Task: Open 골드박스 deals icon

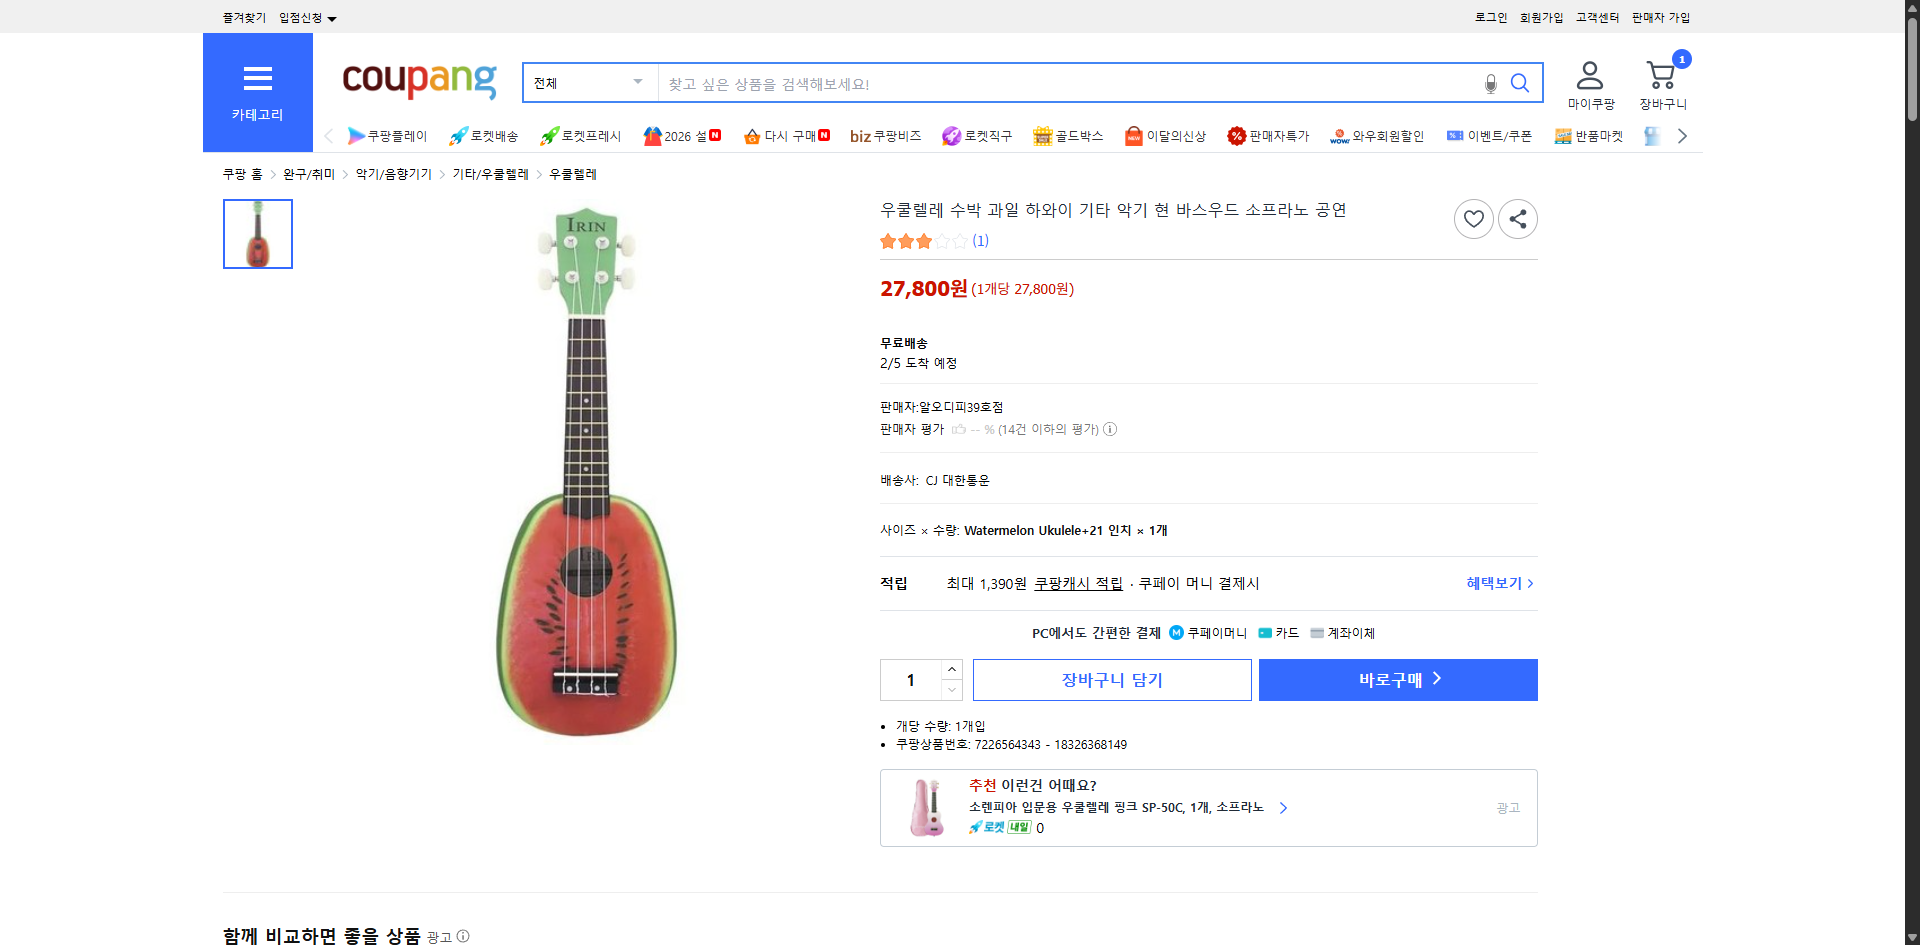Action: [1042, 136]
